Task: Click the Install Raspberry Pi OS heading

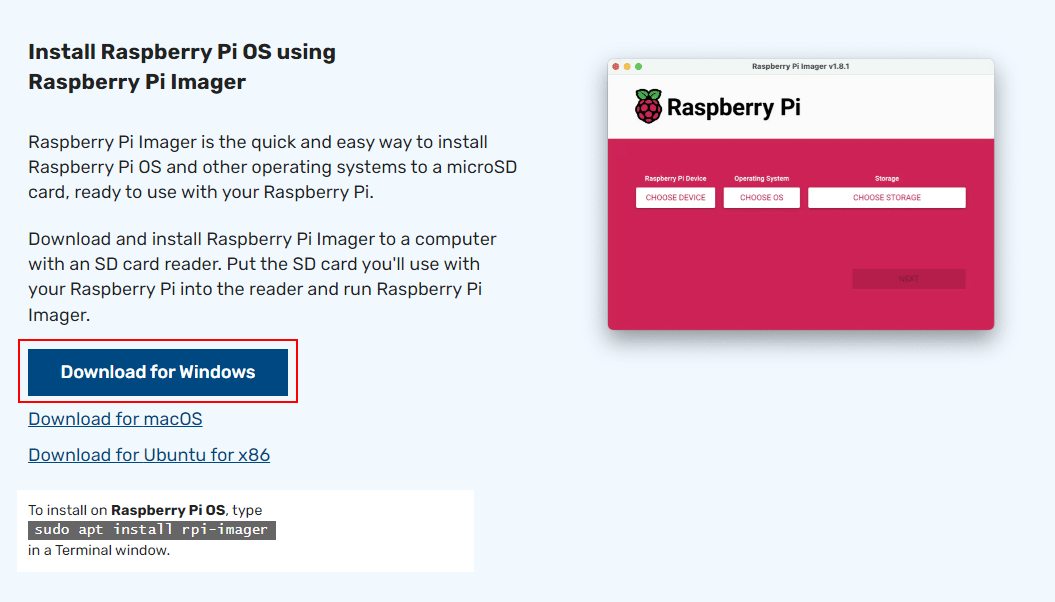Action: point(182,67)
